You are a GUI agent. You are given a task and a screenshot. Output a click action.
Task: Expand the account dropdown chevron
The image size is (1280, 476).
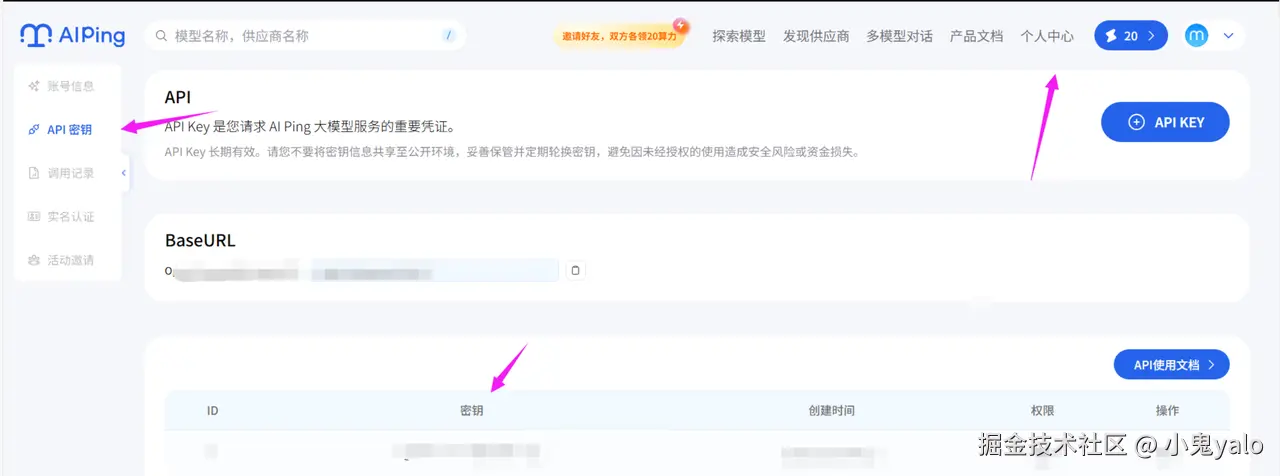(x=1229, y=36)
